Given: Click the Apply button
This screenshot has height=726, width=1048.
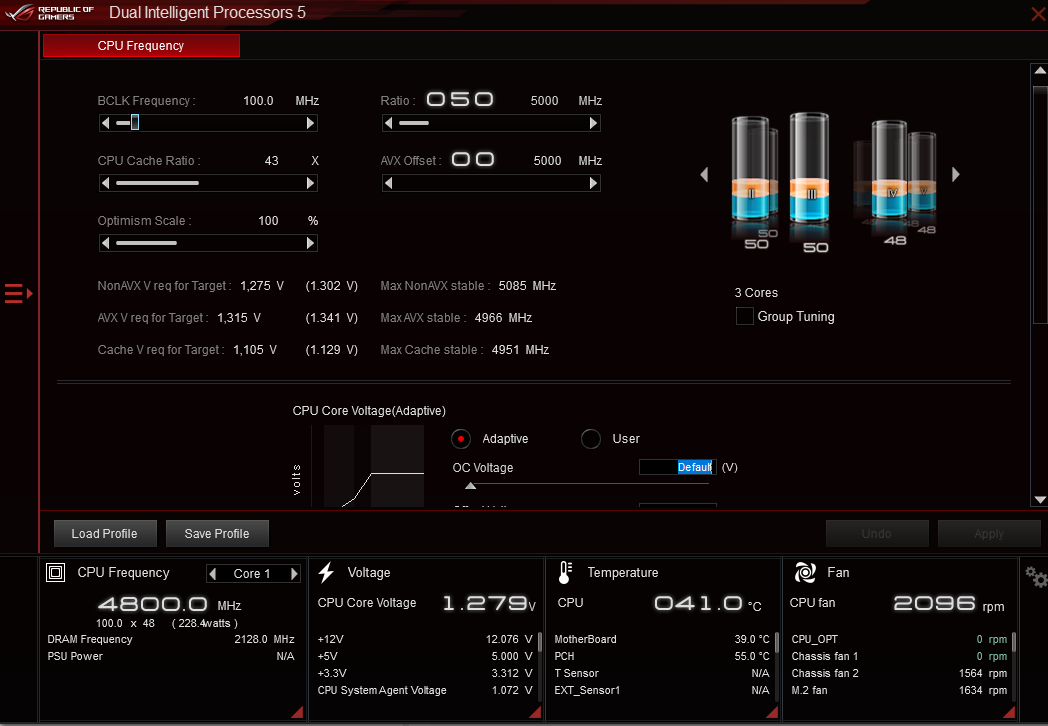Looking at the screenshot, I should click(989, 533).
